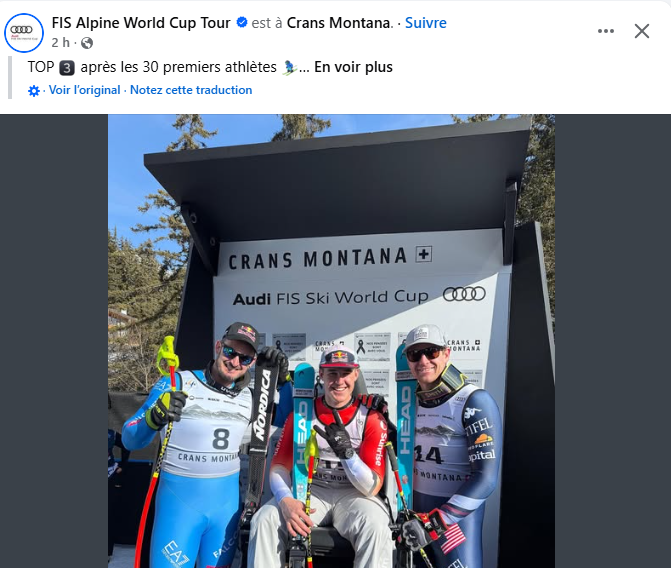Click the Crans Montana banner text in photo
671x568 pixels.
pyautogui.click(x=318, y=259)
